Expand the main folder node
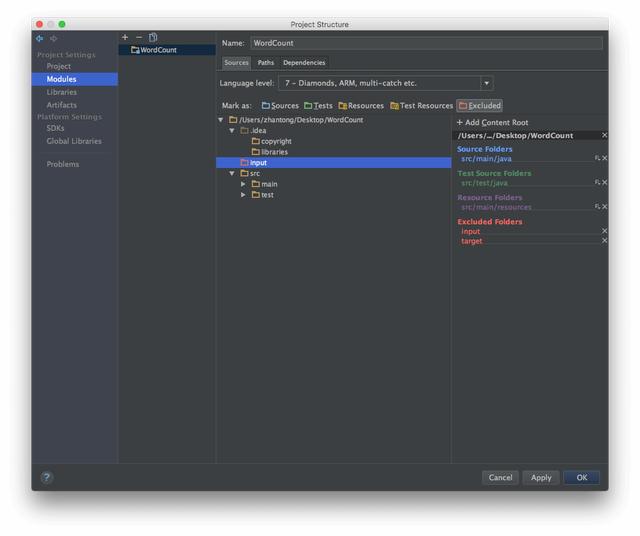640x536 pixels. coord(243,184)
